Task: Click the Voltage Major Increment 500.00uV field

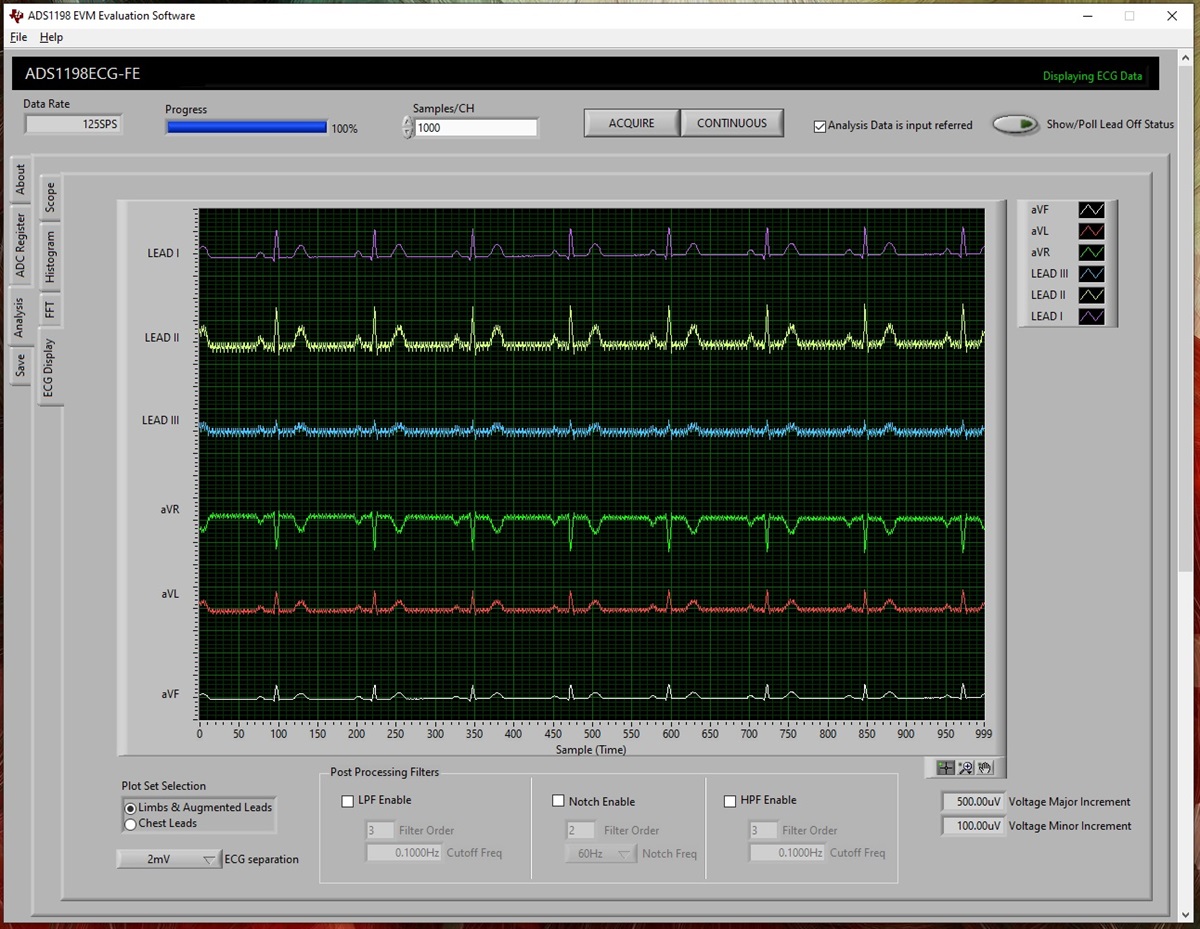Action: point(973,802)
